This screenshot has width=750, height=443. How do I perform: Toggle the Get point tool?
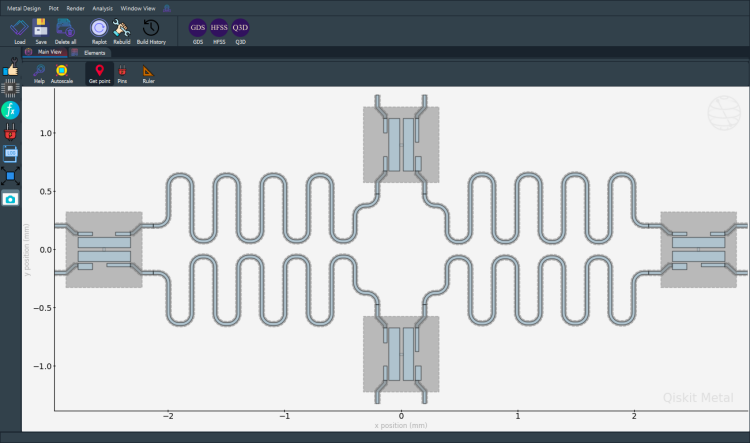[x=99, y=74]
